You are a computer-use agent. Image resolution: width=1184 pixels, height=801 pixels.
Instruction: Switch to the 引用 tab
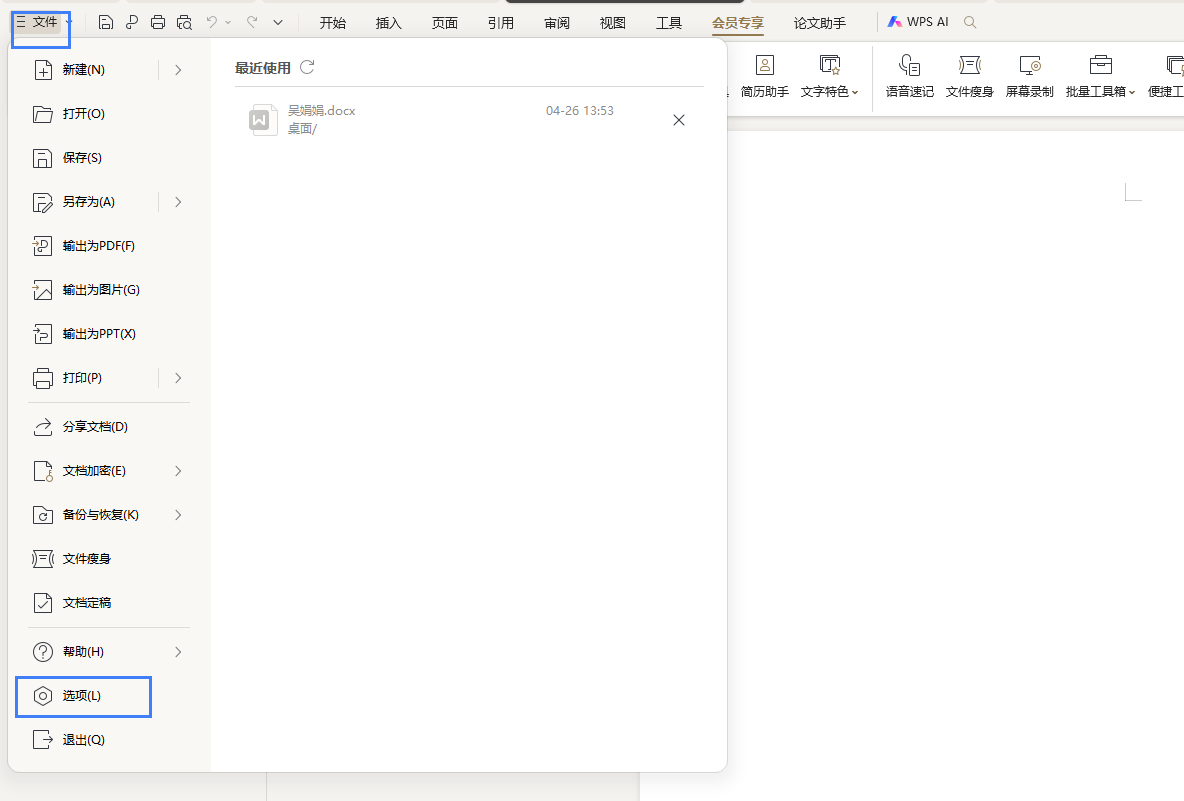[501, 23]
